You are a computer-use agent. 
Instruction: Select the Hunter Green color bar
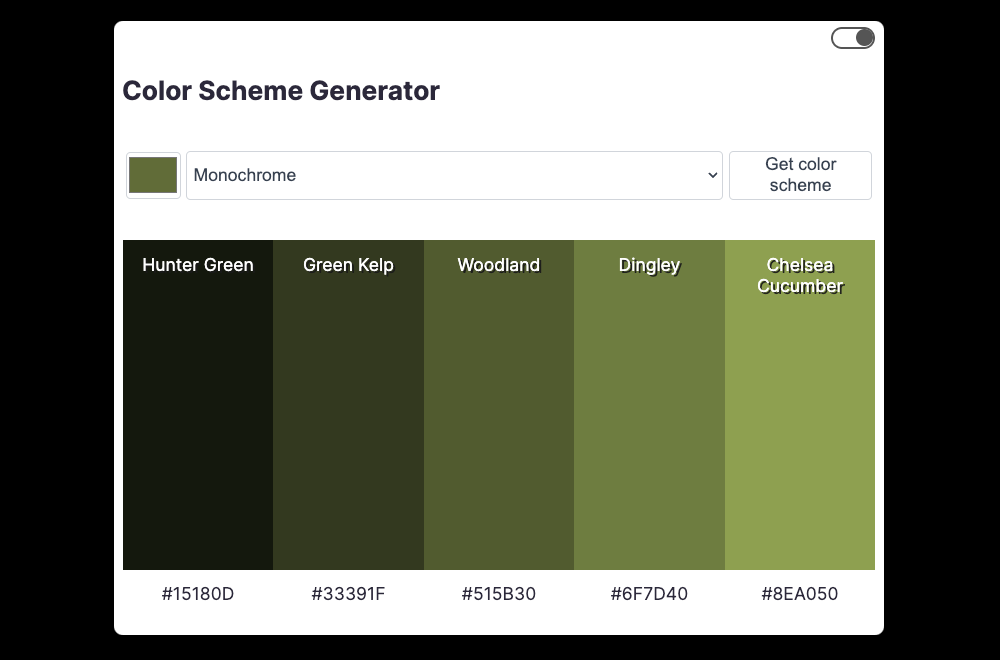198,420
